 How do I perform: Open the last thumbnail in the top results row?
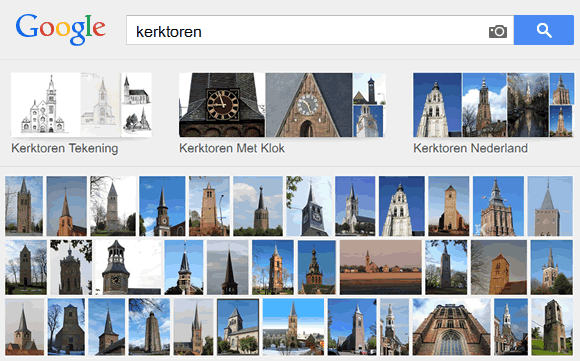550,206
